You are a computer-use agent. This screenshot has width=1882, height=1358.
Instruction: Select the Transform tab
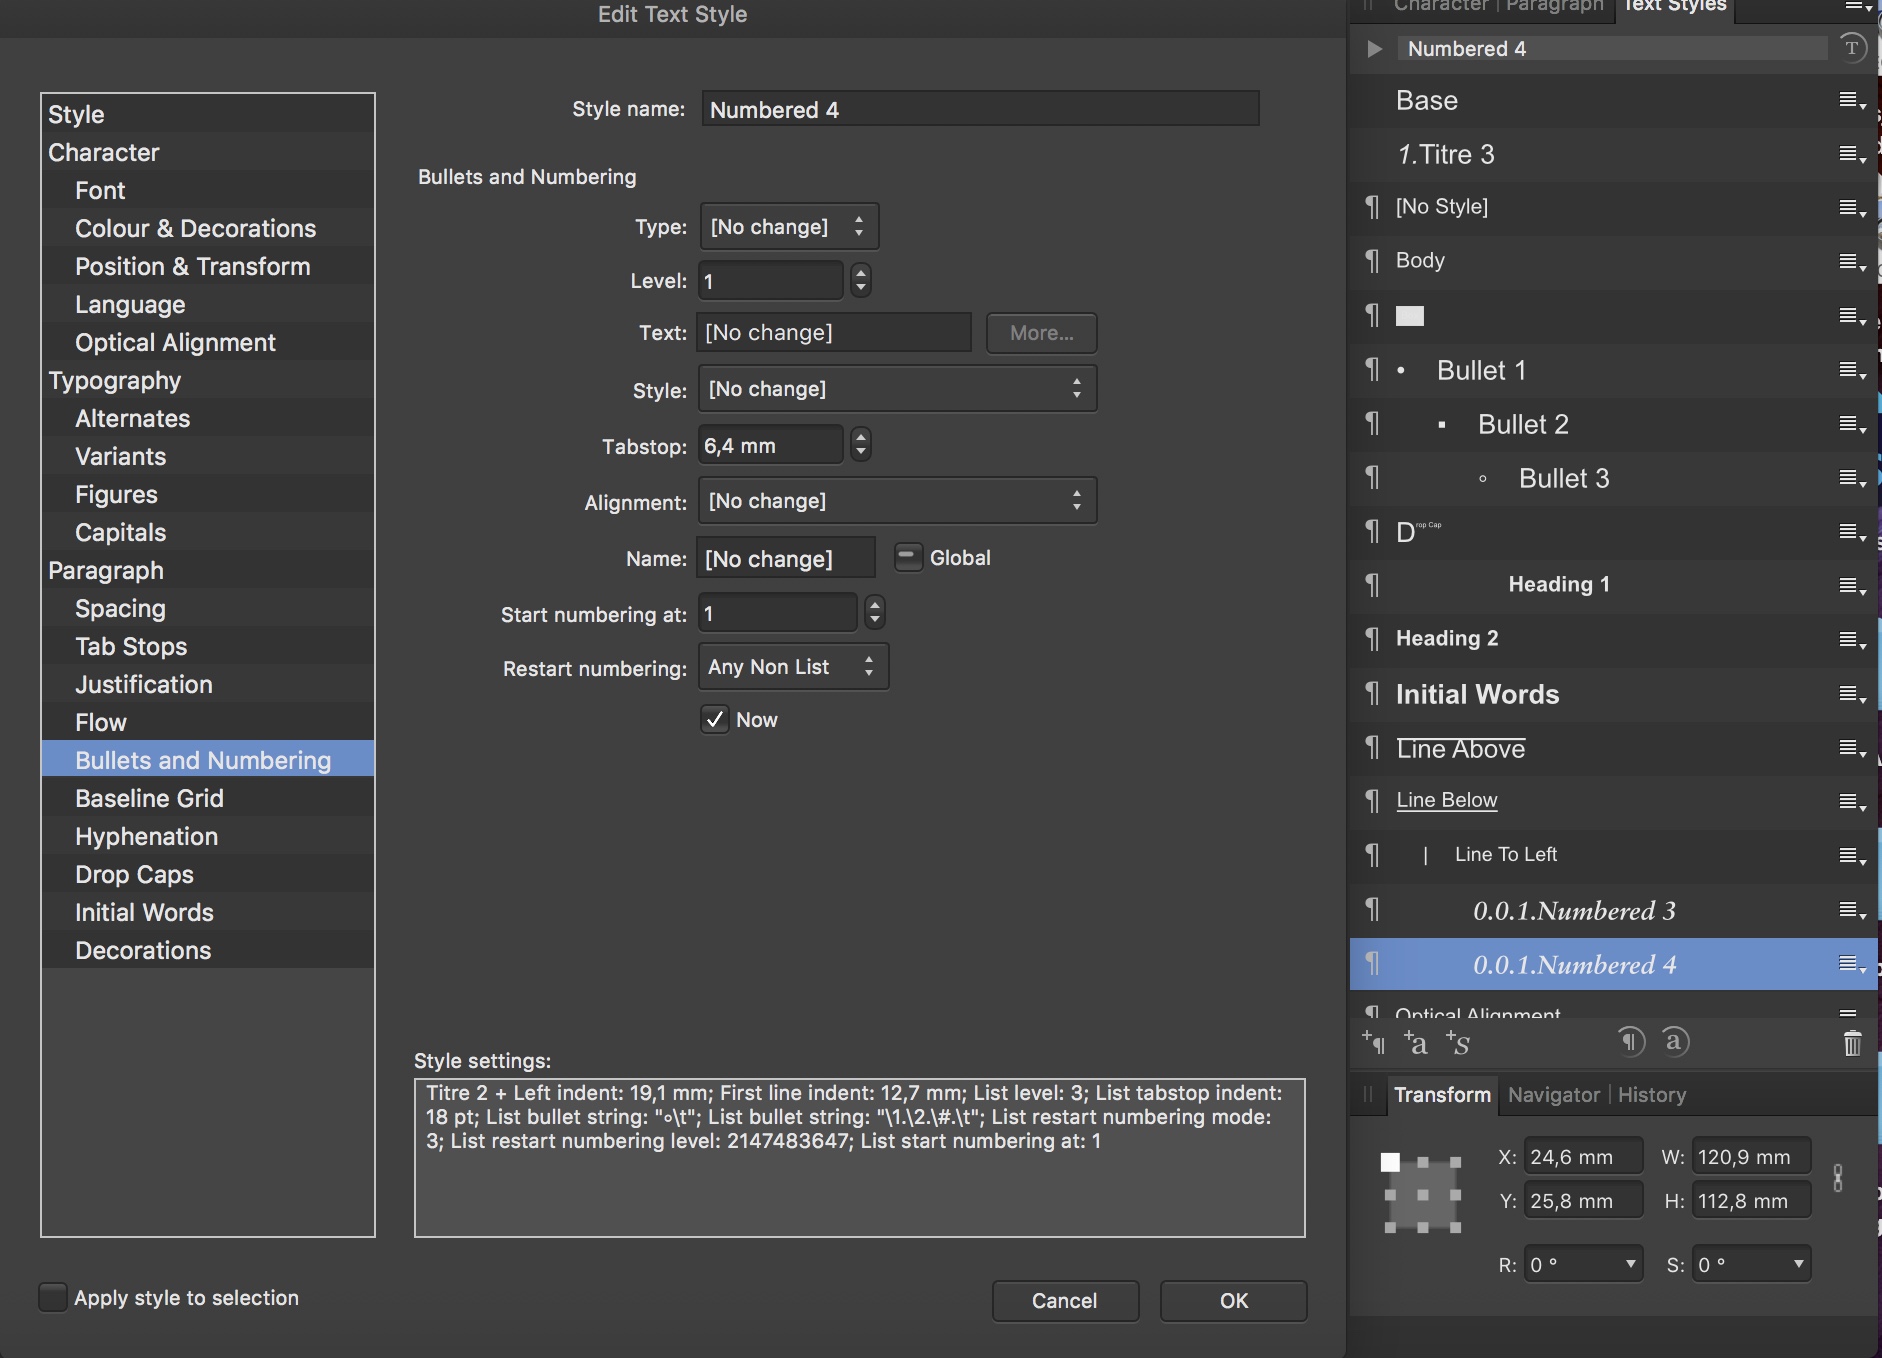pos(1442,1095)
